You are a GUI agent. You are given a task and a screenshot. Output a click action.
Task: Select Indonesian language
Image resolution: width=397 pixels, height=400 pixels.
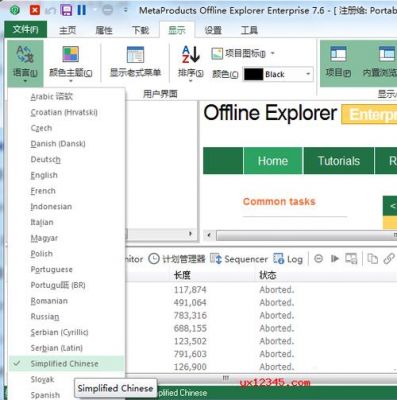tap(67, 206)
